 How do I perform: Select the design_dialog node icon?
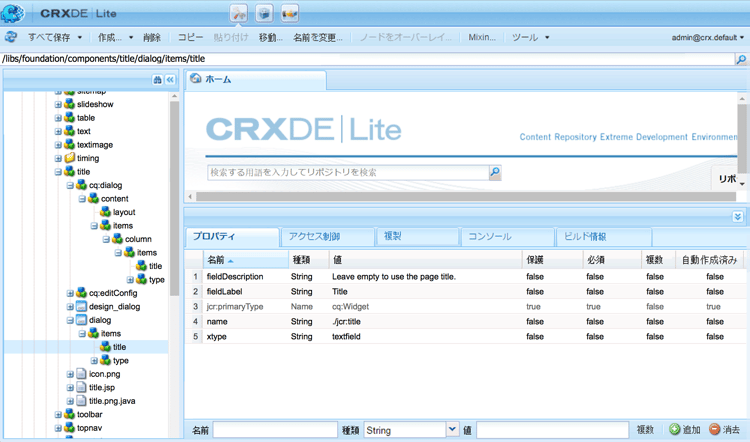[82, 307]
